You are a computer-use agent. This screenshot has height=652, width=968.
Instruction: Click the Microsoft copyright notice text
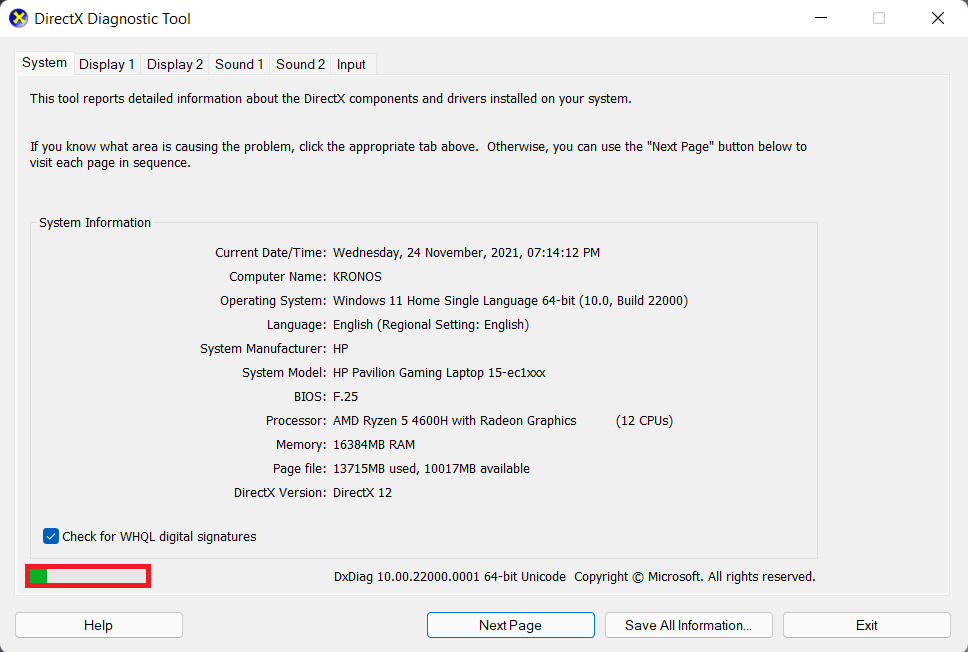tap(695, 577)
